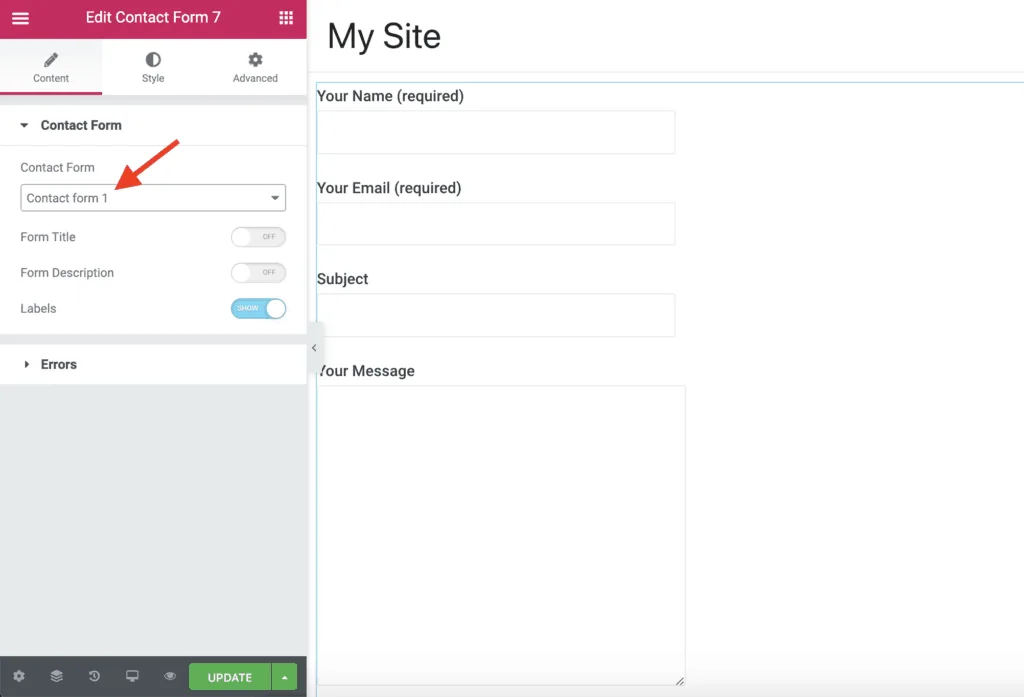Expand the Errors section

[153, 365]
